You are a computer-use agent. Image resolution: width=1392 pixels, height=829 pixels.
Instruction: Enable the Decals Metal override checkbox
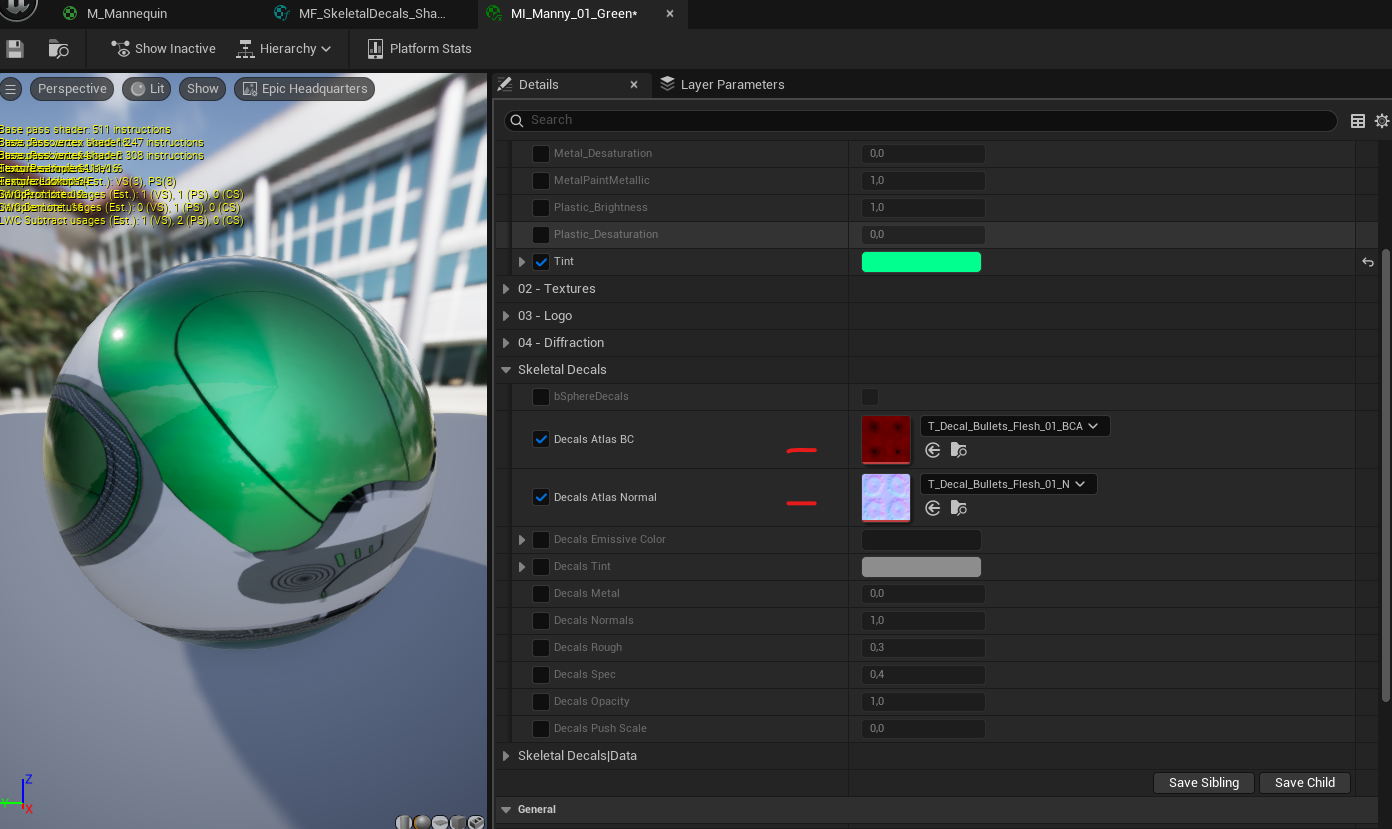(x=541, y=594)
